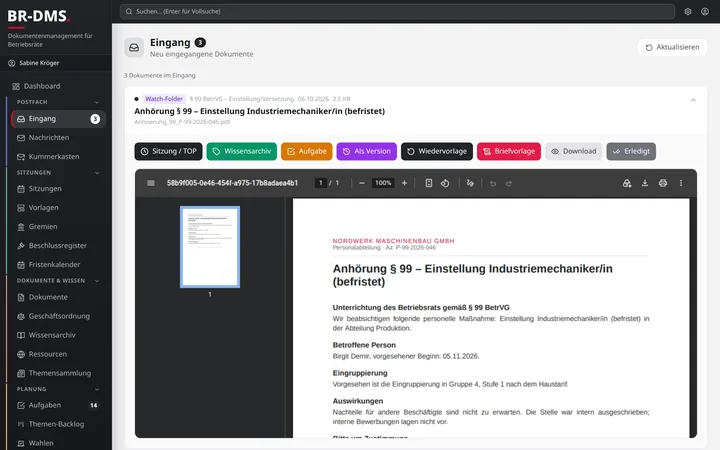Viewport: 720px width, 450px height.
Task: Open the settings gear icon in top bar
Action: [x=687, y=11]
